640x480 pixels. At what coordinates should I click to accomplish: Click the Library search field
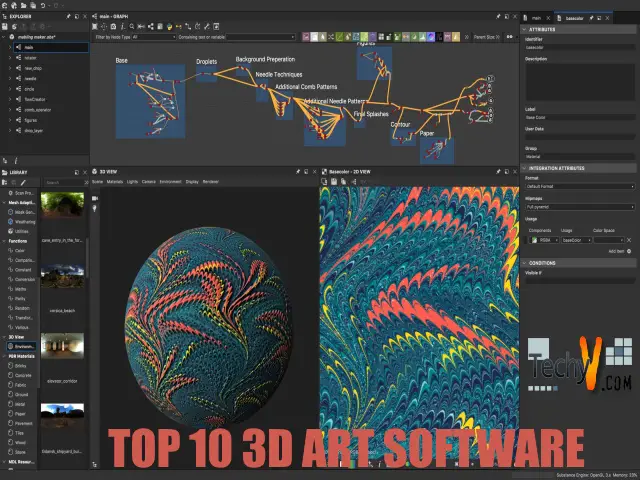click(x=63, y=182)
